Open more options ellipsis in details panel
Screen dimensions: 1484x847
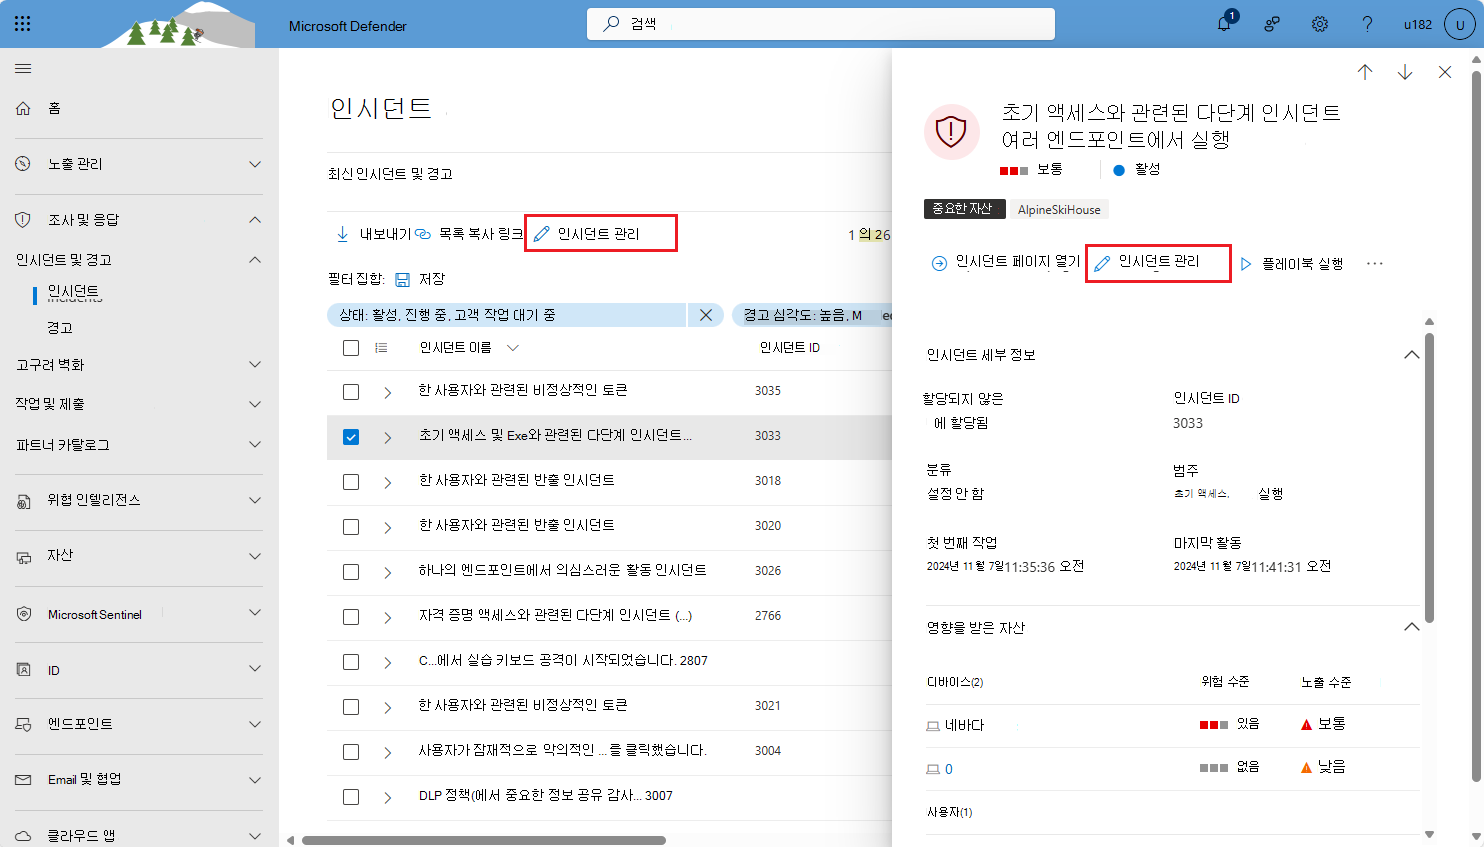point(1375,264)
